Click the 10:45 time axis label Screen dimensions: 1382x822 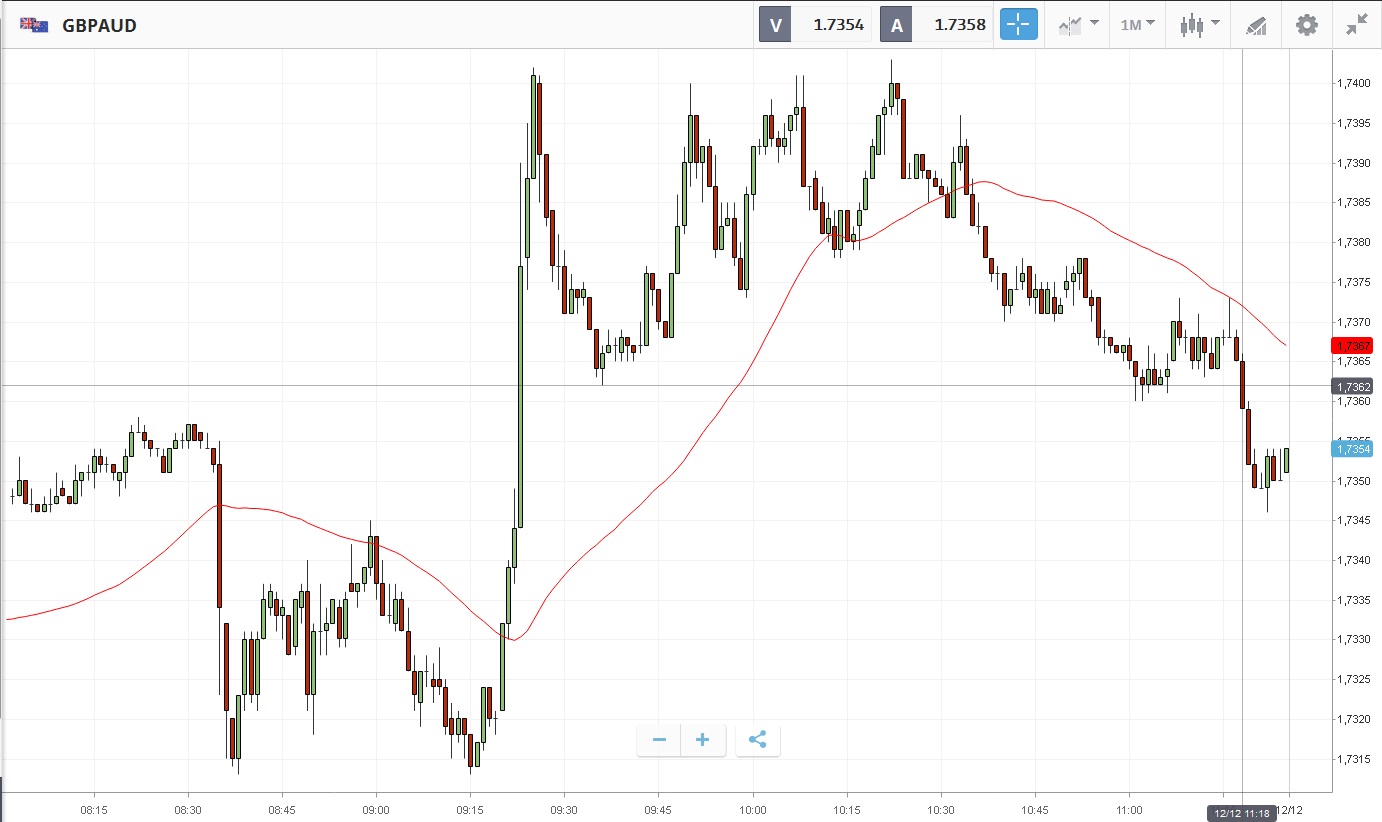click(x=1035, y=810)
